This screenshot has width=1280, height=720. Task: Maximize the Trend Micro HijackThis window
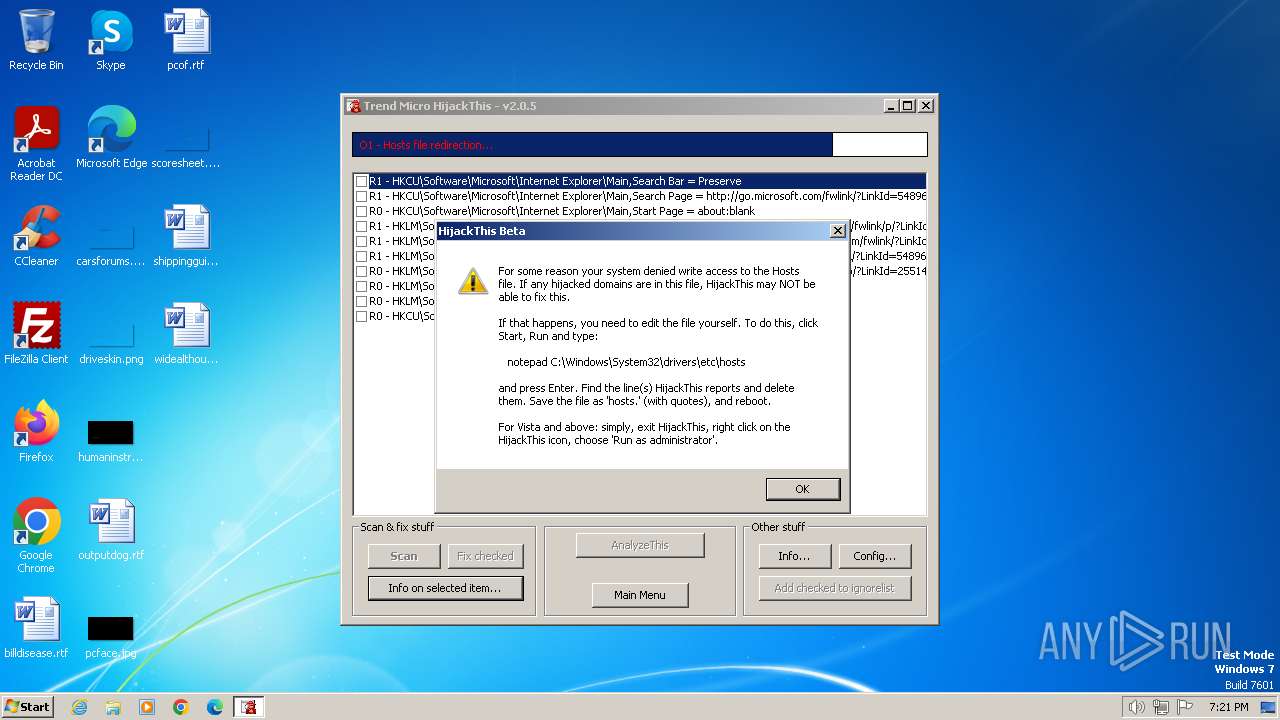[x=908, y=106]
